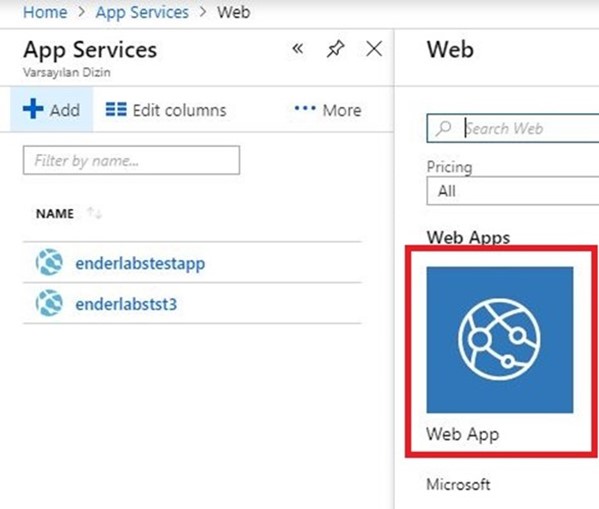The image size is (599, 509).
Task: Focus the Search Web field
Action: pyautogui.click(x=513, y=128)
